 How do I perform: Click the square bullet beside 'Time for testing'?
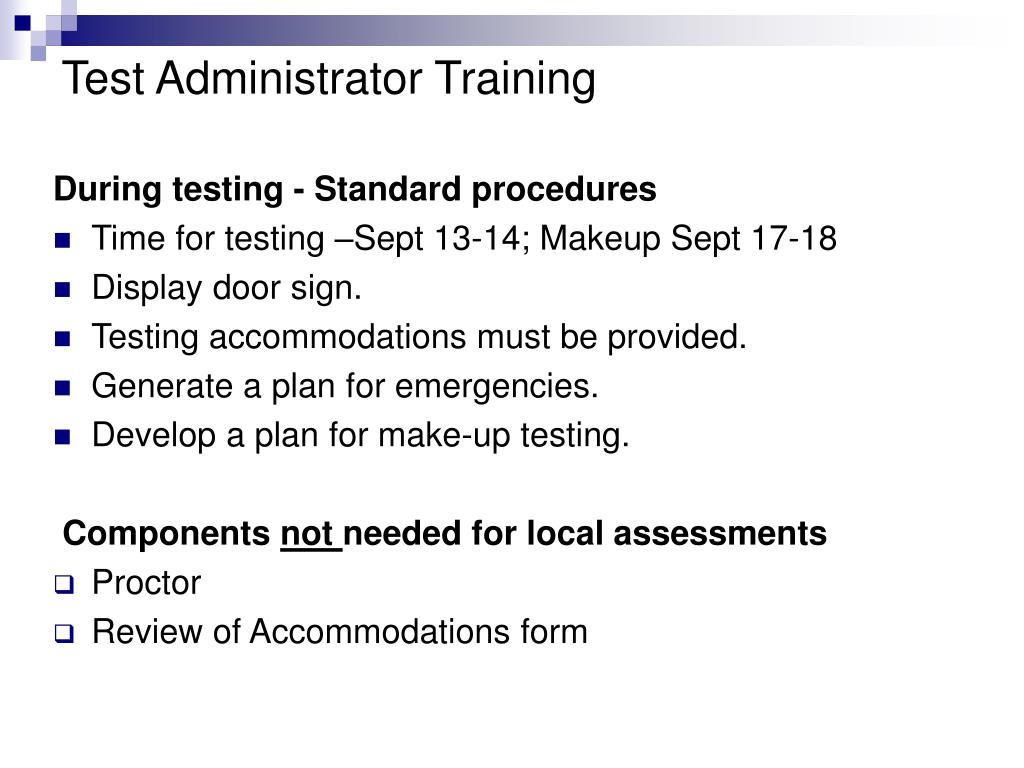coord(63,241)
